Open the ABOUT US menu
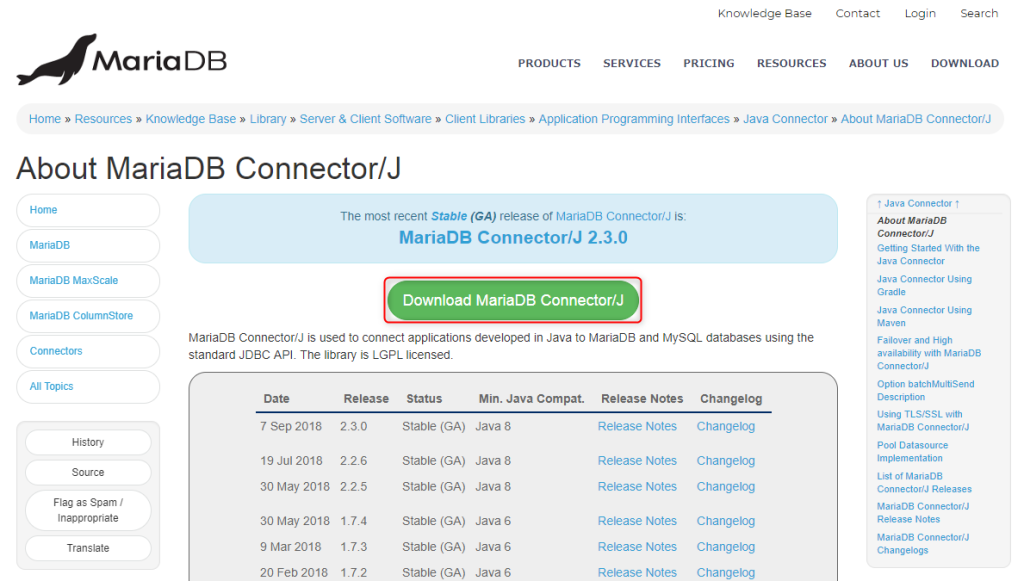Viewport: 1024px width, 581px height. (878, 63)
